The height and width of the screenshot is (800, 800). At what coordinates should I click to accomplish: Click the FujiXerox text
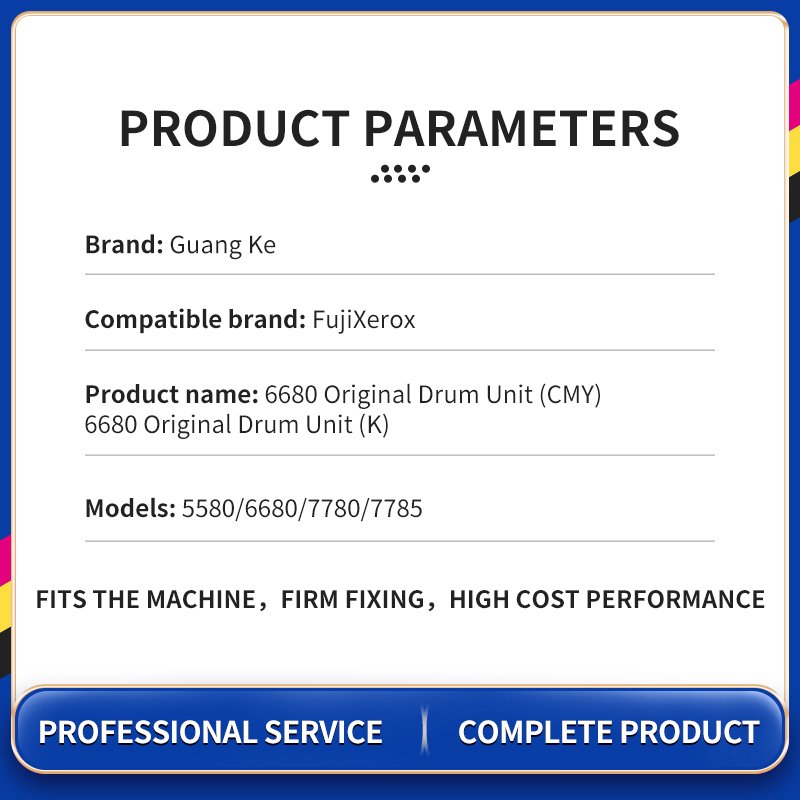[x=364, y=320]
